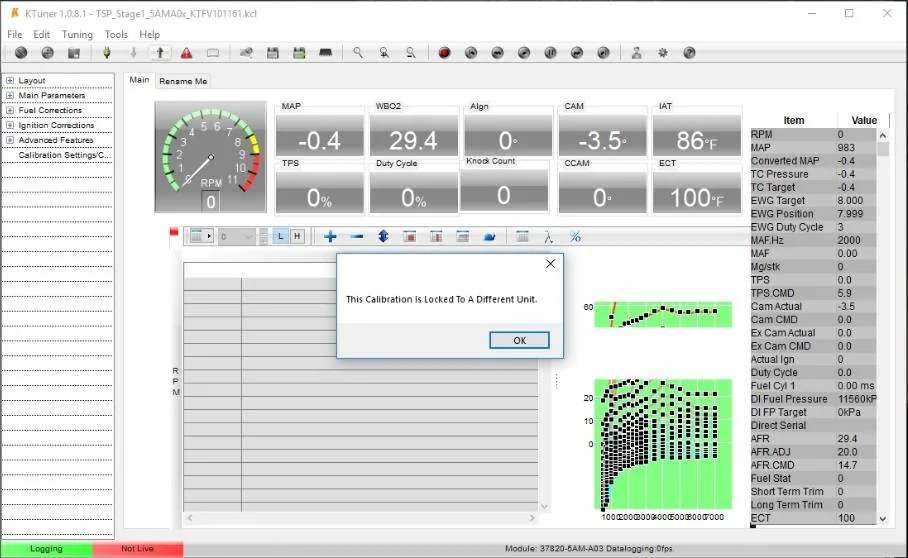Click the up-arrow Upload to ECU icon
908x558 pixels.
click(160, 53)
